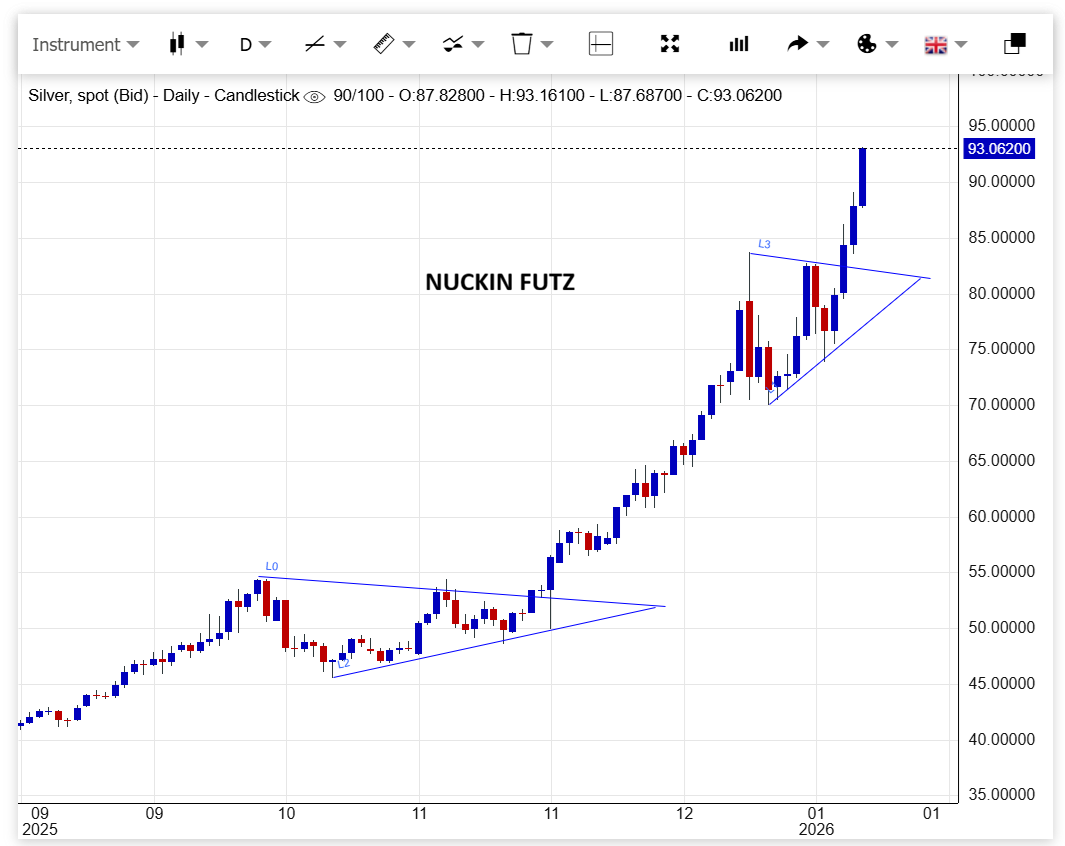This screenshot has height=846, width=1065.
Task: Select the L0 trend line label
Action: click(x=271, y=566)
